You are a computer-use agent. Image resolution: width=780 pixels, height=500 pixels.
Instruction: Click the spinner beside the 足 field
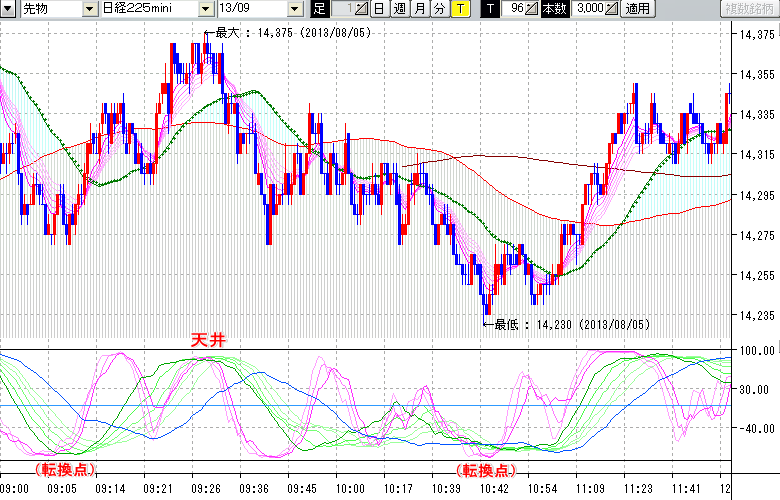click(x=363, y=9)
